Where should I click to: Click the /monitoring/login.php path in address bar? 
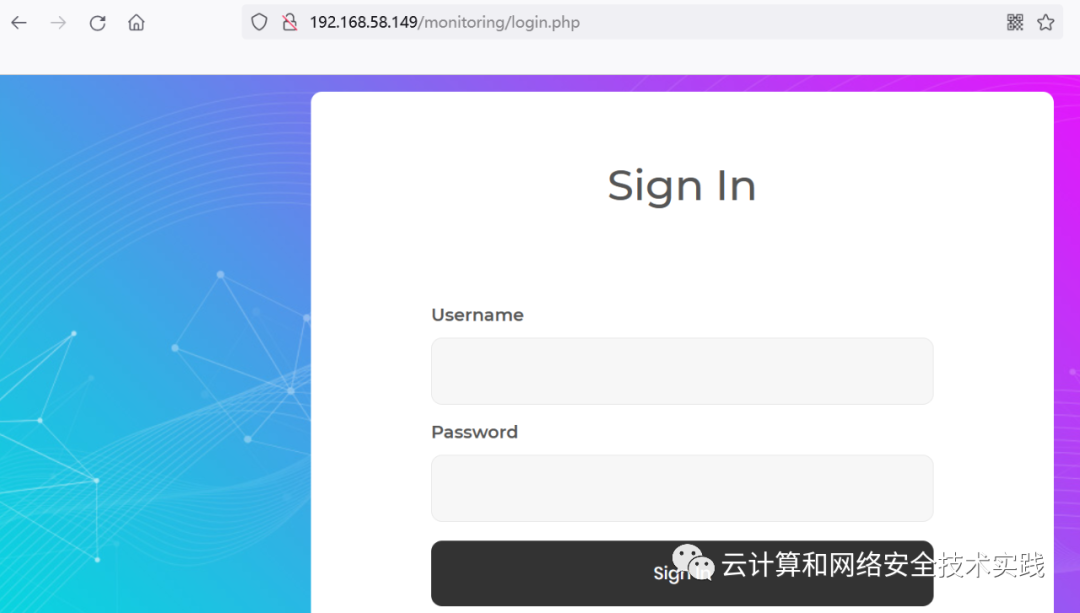499,22
